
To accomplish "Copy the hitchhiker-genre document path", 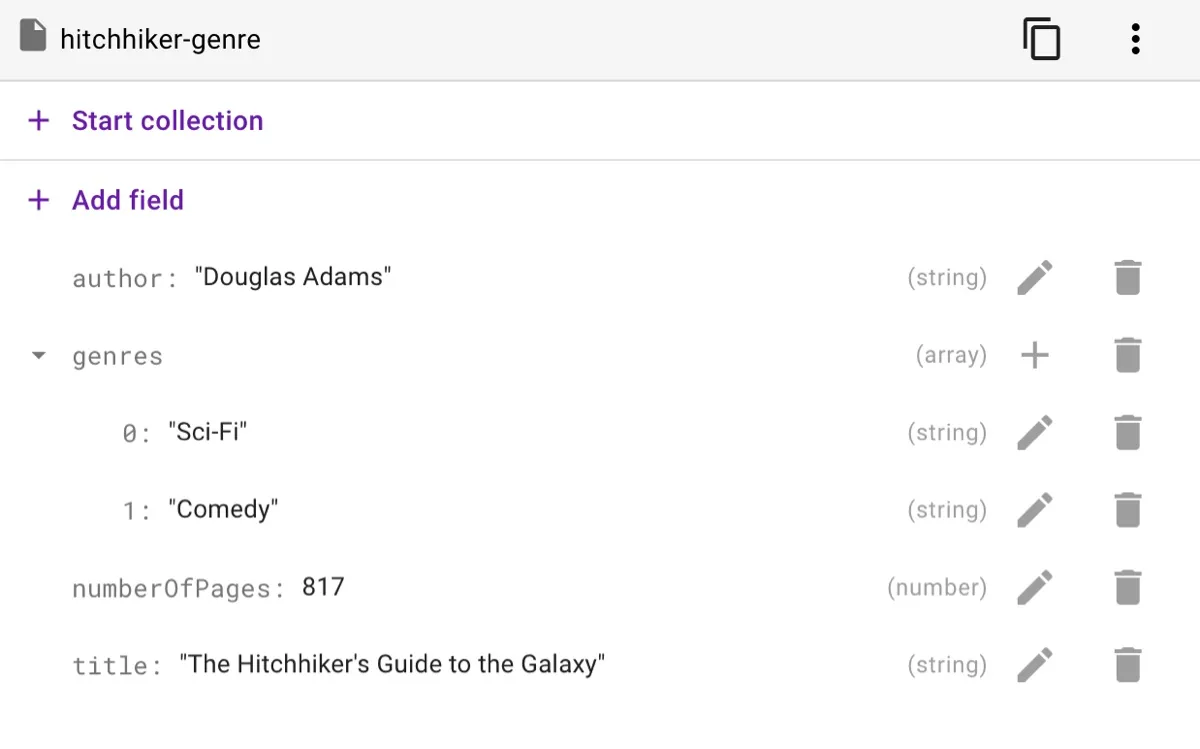I will (x=1041, y=40).
